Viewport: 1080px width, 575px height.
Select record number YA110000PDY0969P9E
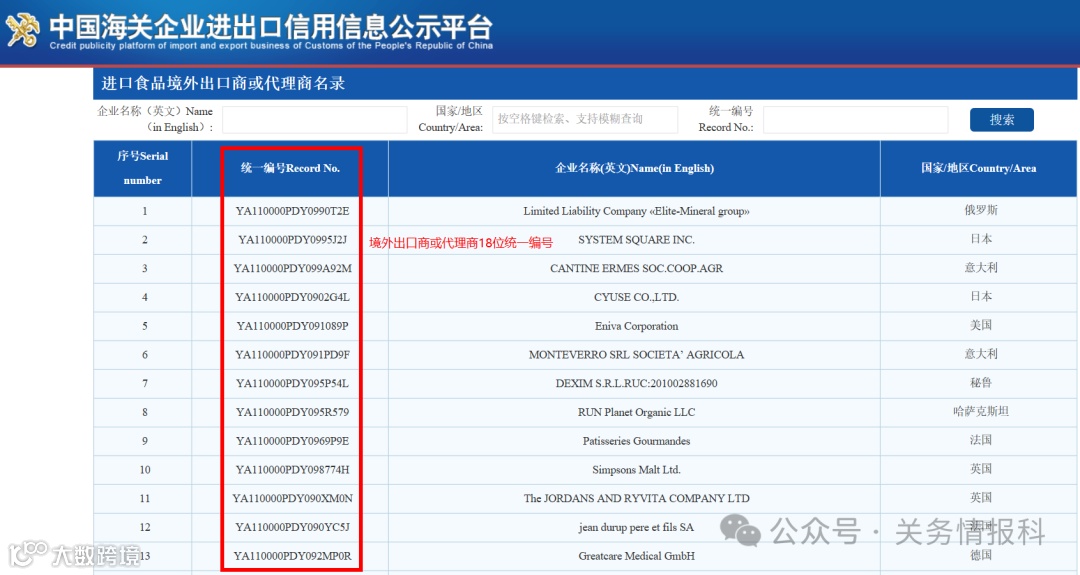292,441
